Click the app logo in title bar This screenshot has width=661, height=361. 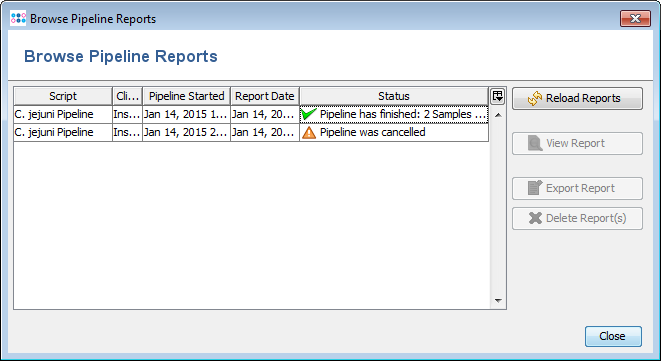pyautogui.click(x=18, y=19)
